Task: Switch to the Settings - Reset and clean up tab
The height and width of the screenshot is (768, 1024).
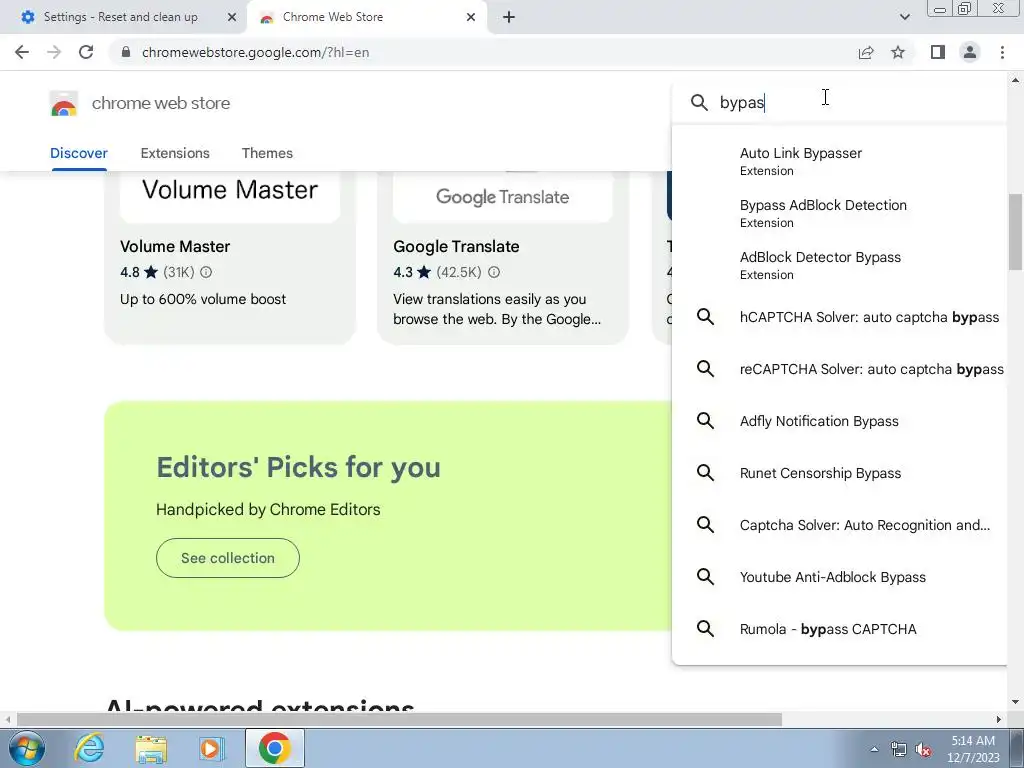Action: point(121,17)
